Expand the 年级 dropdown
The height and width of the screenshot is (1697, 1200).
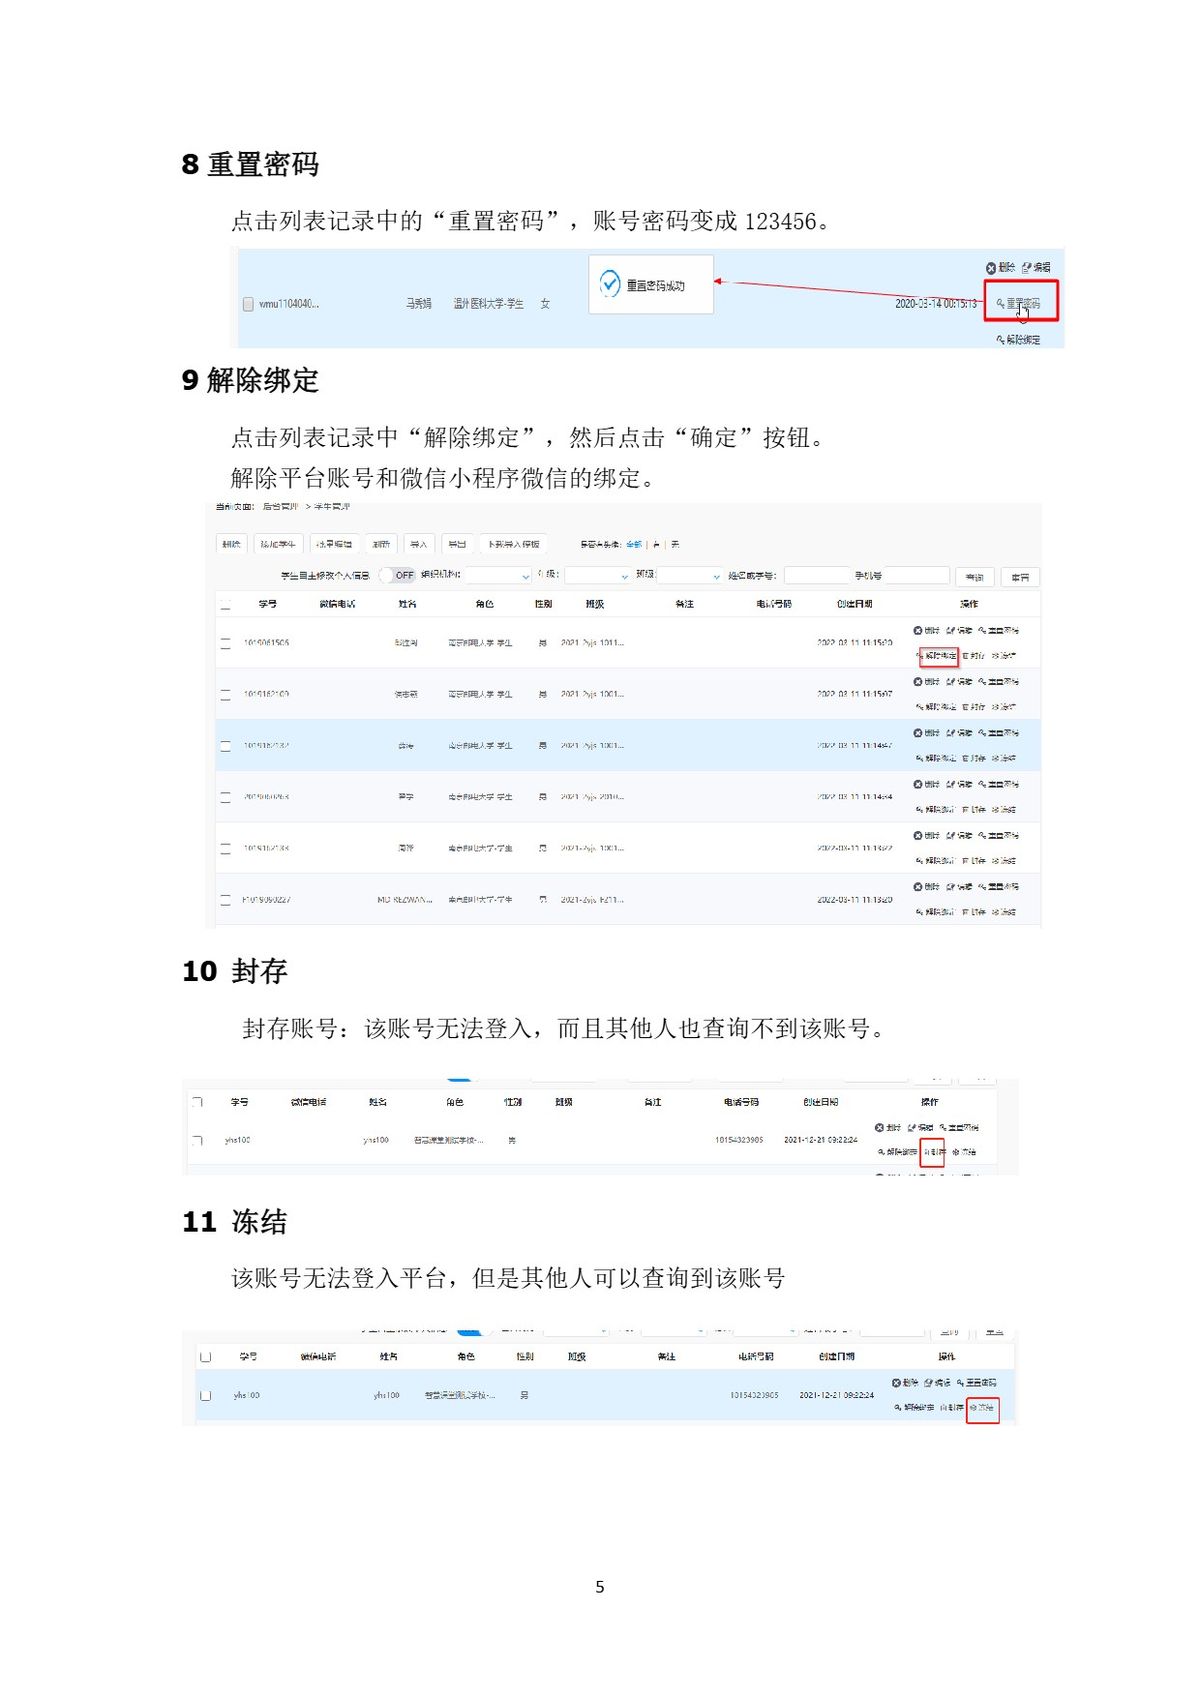597,576
